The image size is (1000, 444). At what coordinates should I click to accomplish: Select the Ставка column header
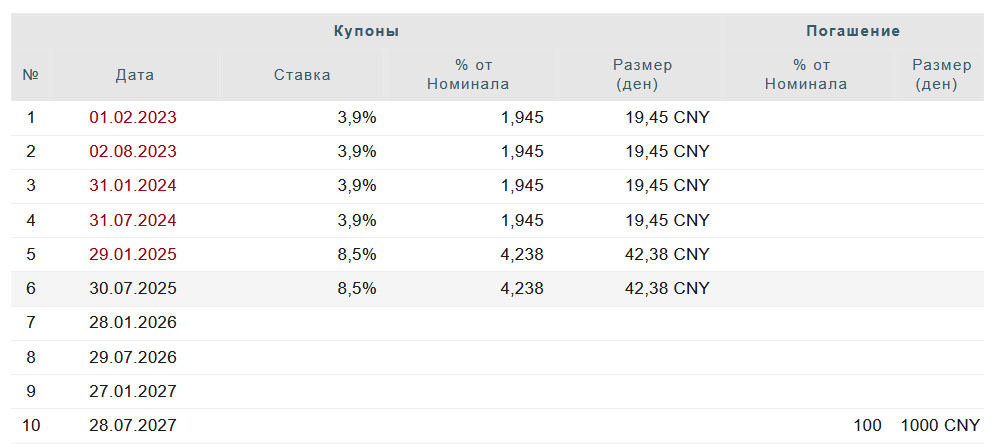point(302,75)
